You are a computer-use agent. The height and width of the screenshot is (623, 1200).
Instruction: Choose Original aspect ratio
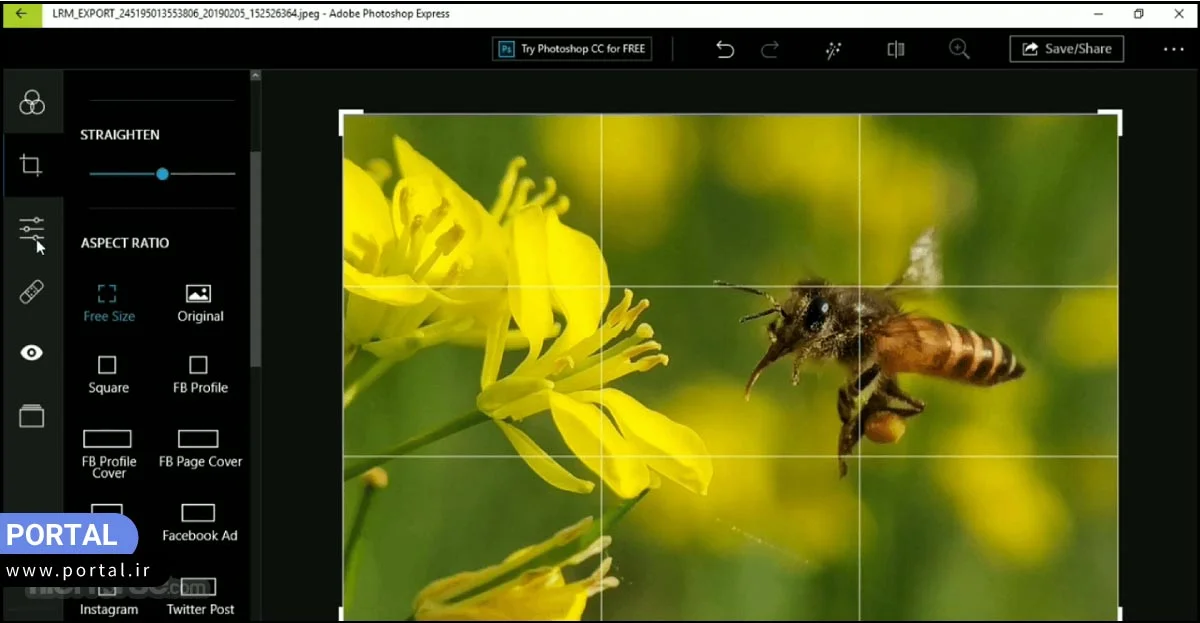pos(199,303)
